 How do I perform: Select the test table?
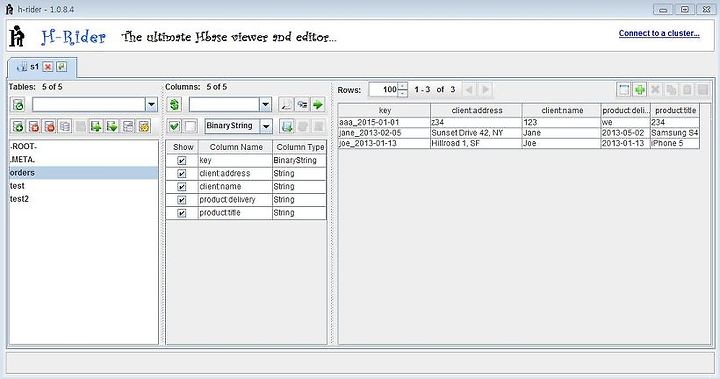[x=84, y=186]
